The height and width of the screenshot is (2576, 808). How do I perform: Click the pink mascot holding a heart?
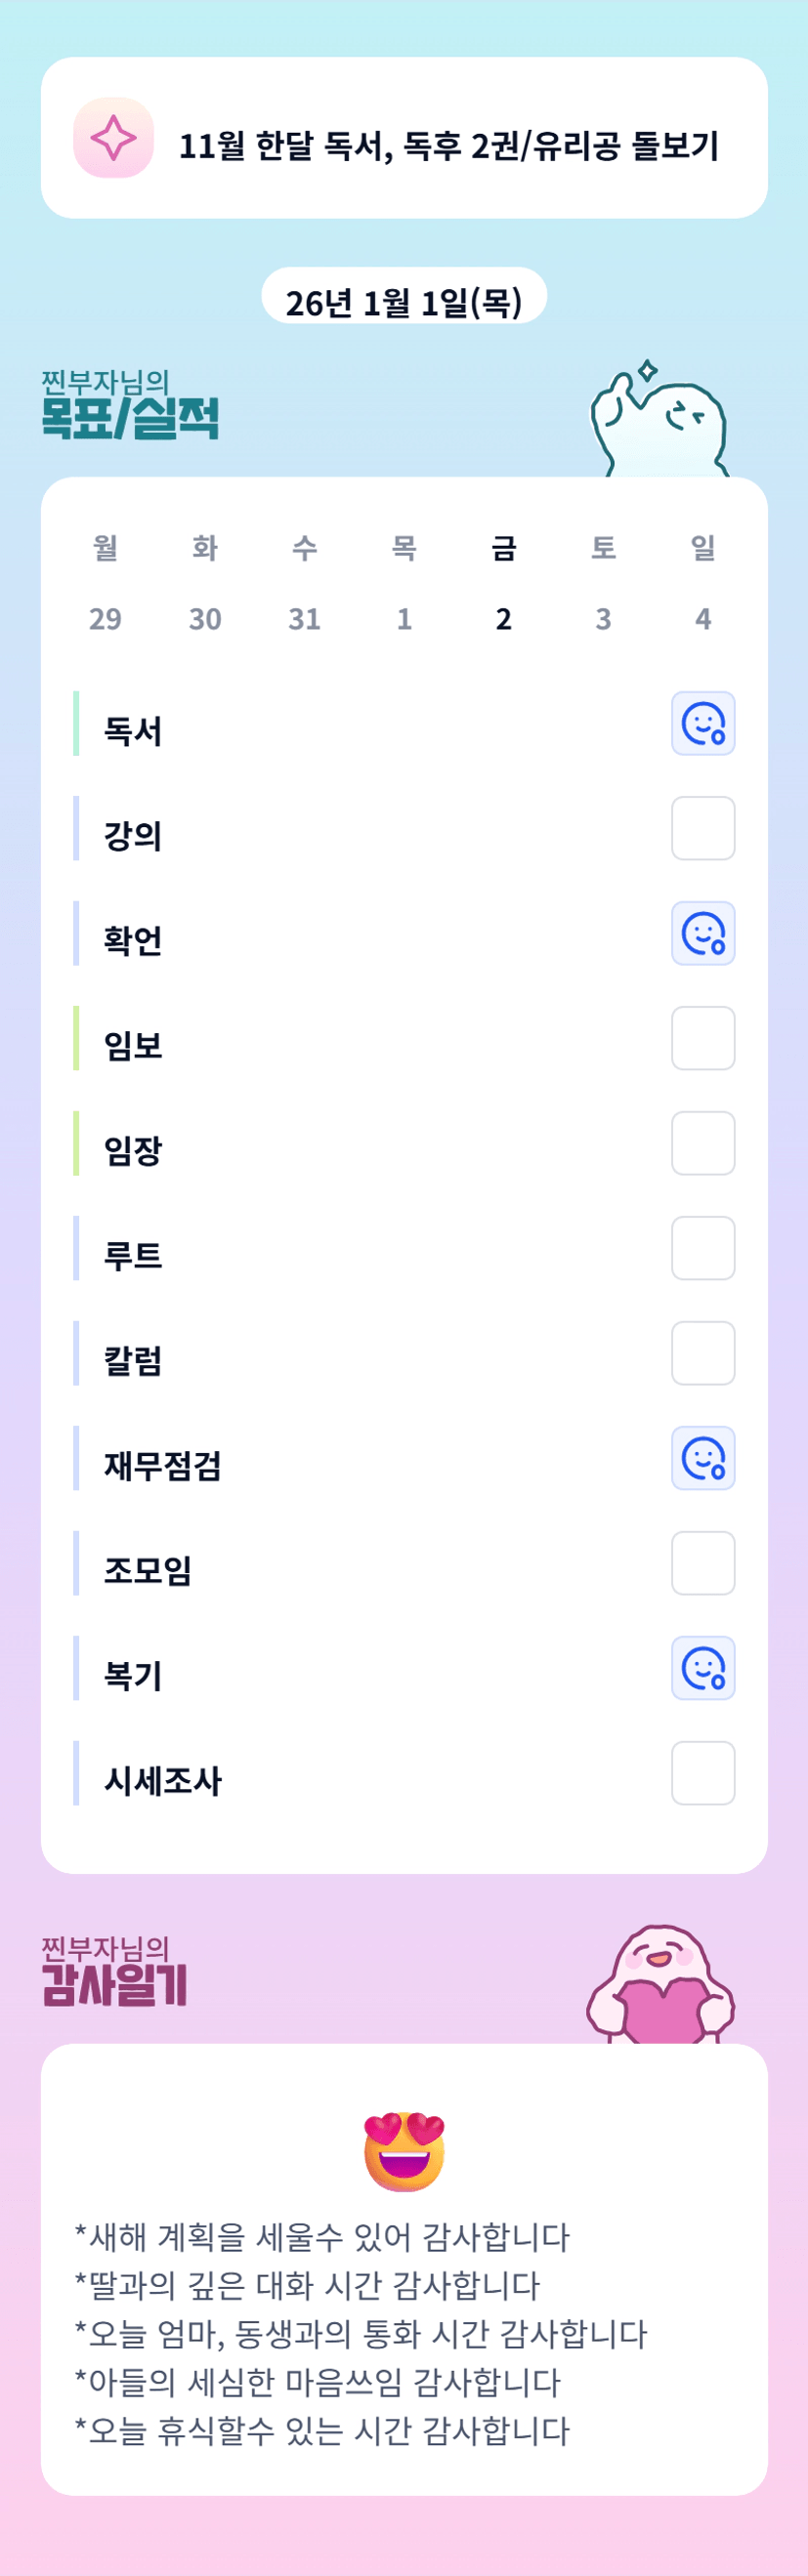(660, 1986)
